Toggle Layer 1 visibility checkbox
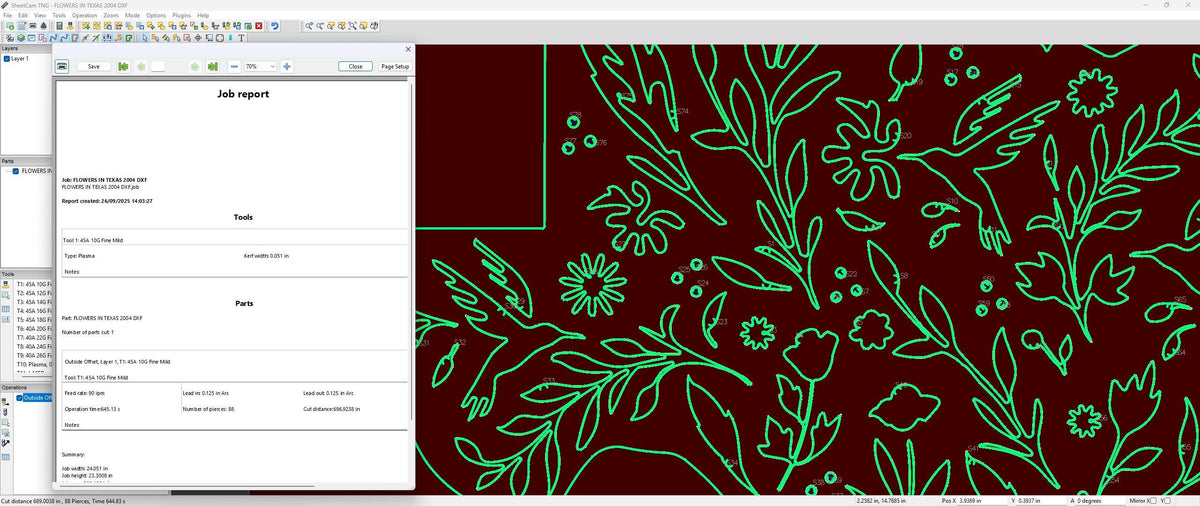The image size is (1200, 506). (x=7, y=59)
